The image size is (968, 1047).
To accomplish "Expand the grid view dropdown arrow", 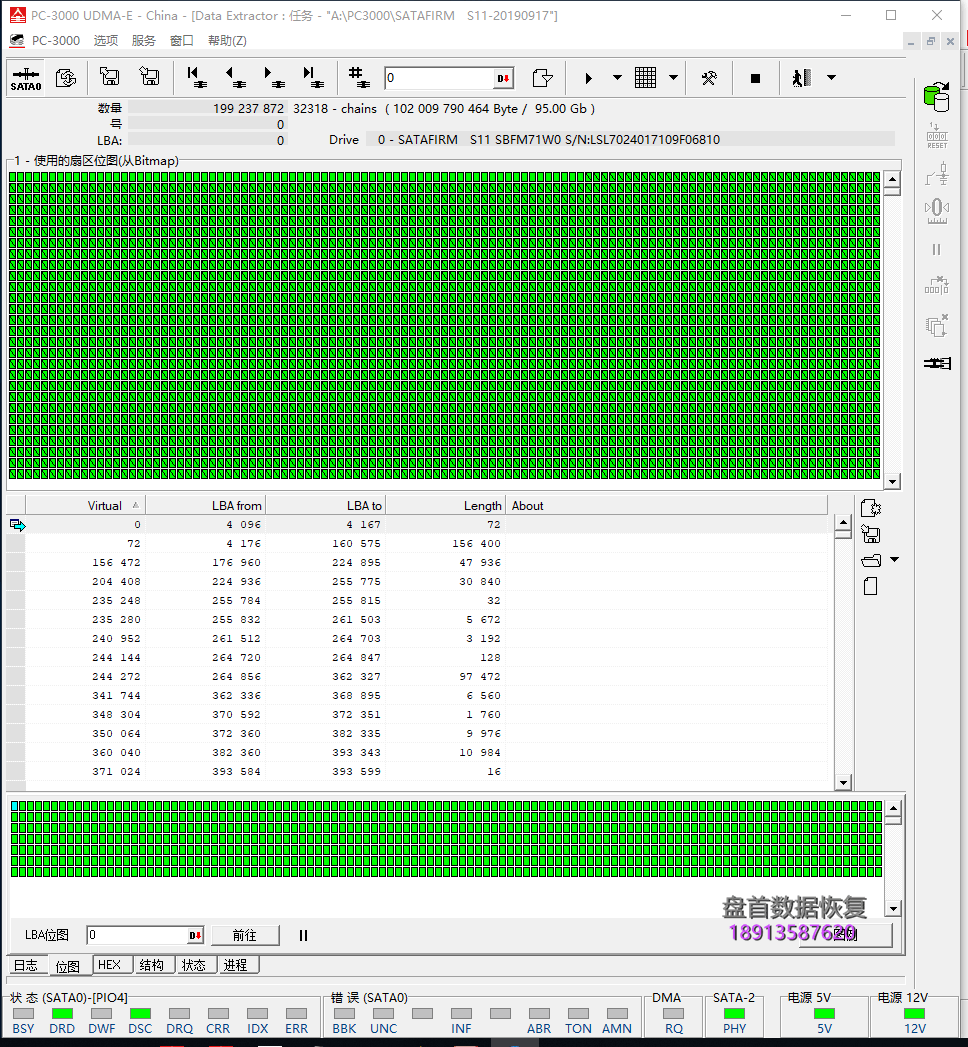I will [674, 78].
